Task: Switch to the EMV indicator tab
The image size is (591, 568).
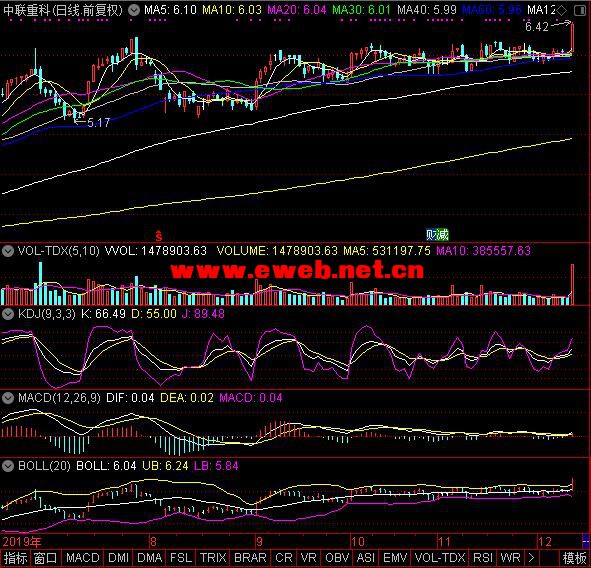Action: click(395, 558)
